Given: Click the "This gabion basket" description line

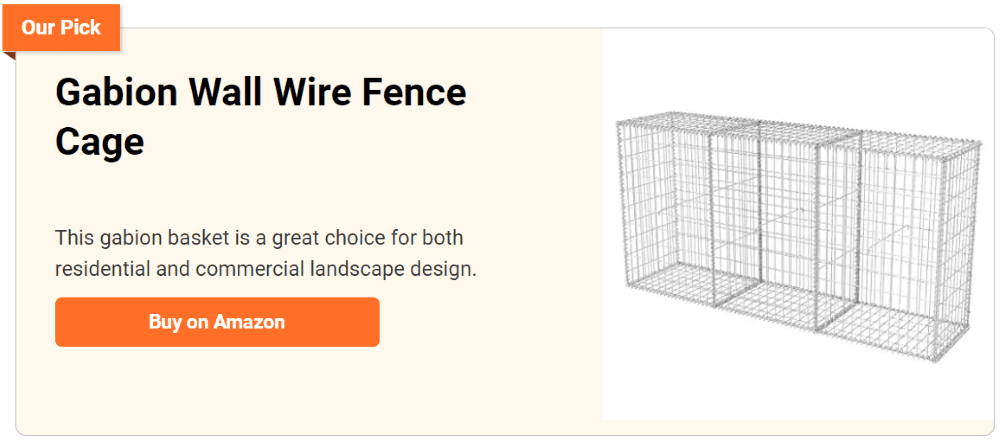Looking at the screenshot, I should click(x=259, y=238).
